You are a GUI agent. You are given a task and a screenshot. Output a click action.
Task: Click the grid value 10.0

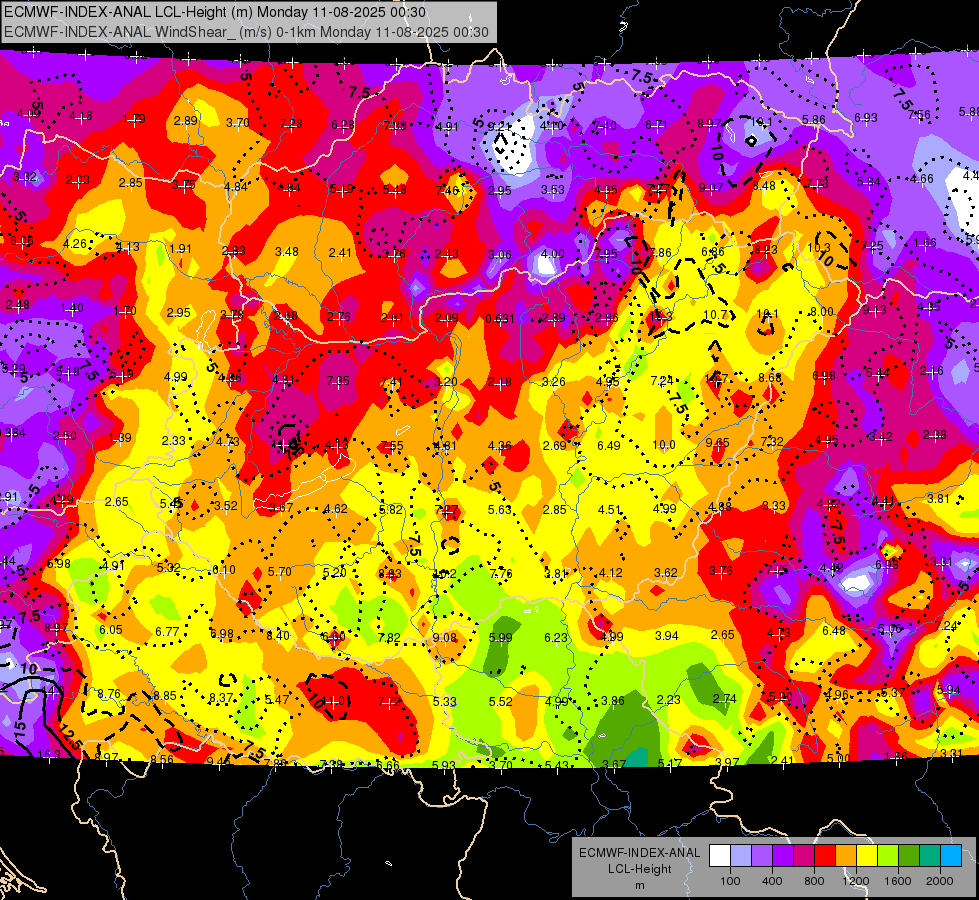coord(664,445)
